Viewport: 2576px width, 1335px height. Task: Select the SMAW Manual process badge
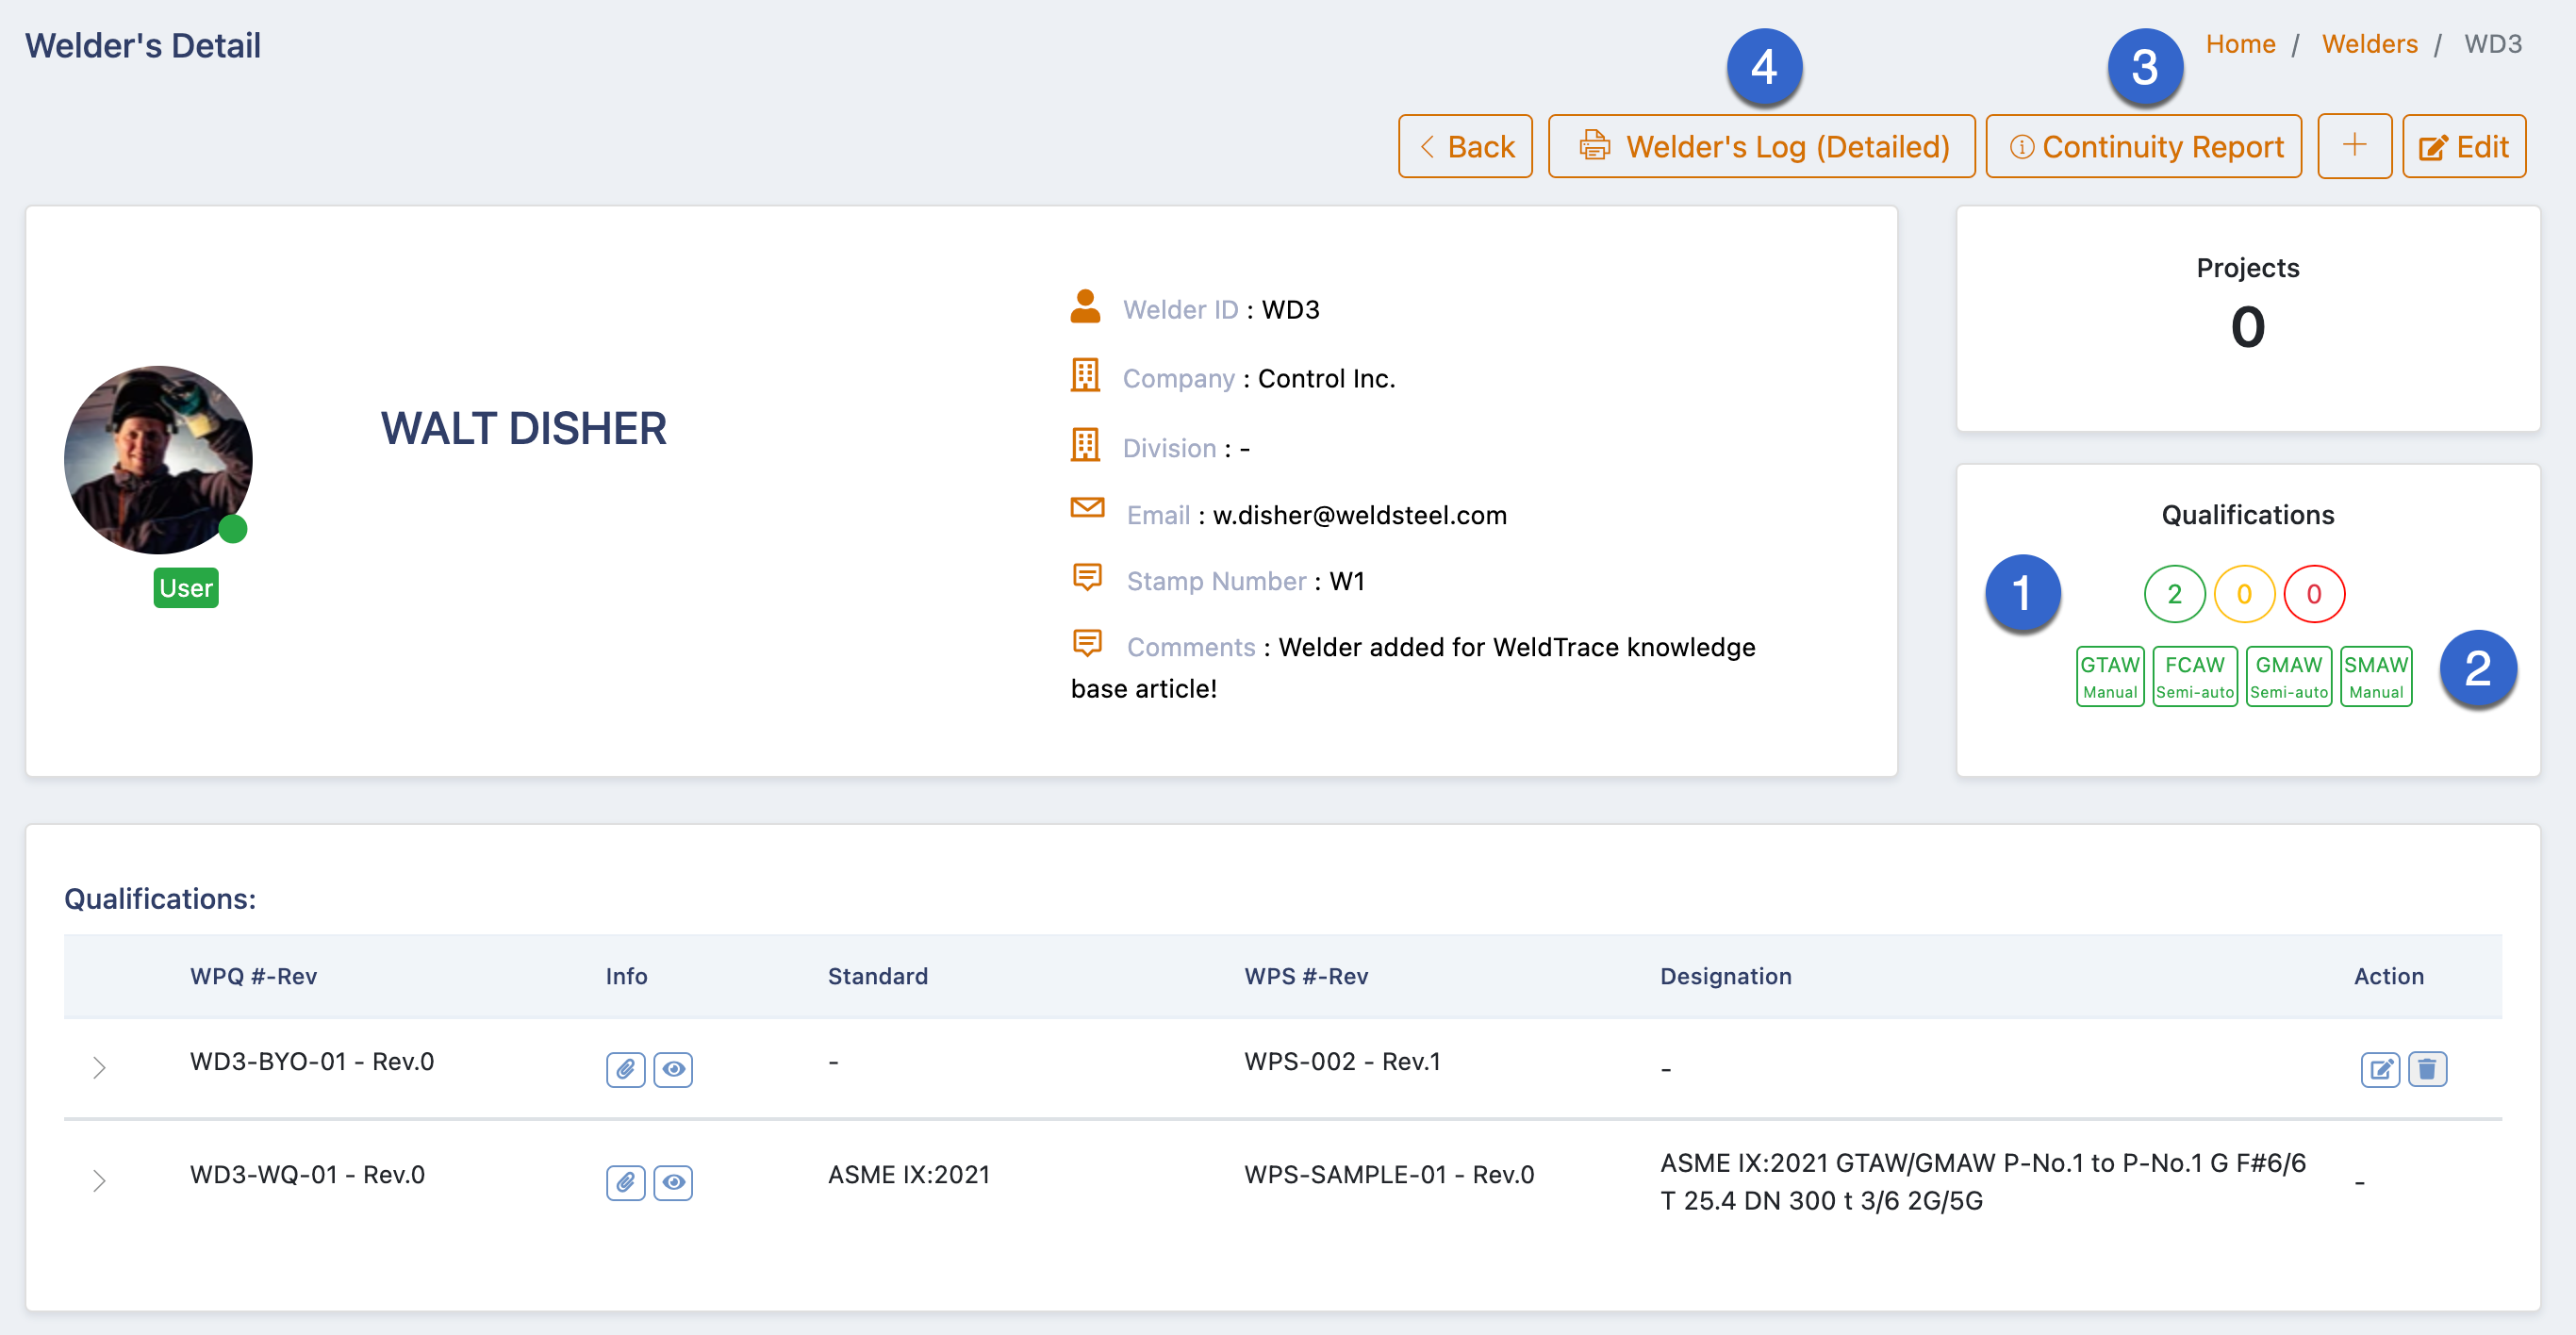[x=2376, y=676]
